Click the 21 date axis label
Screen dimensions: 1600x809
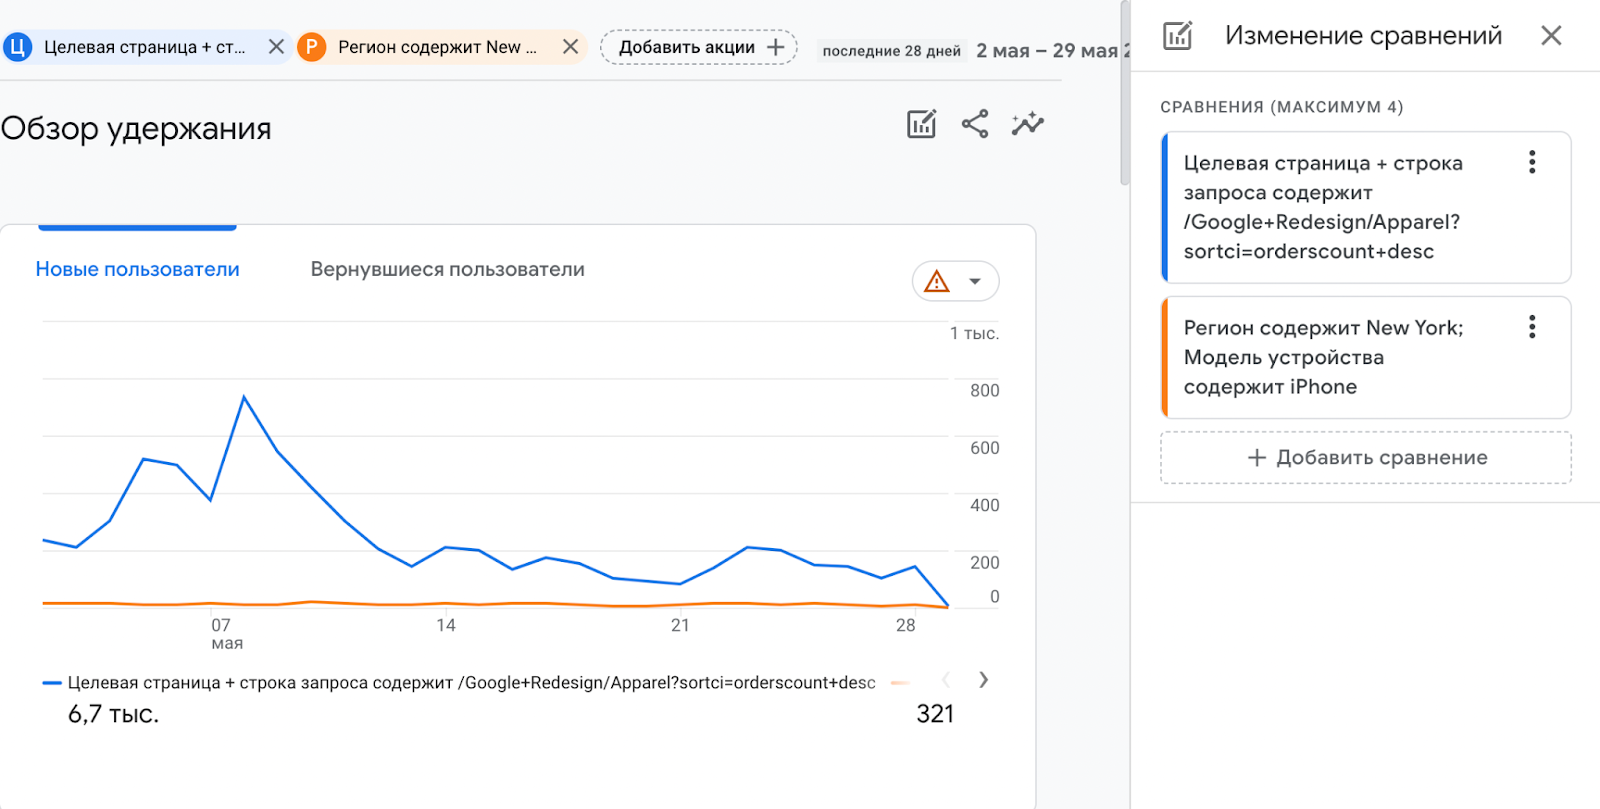[x=680, y=625]
